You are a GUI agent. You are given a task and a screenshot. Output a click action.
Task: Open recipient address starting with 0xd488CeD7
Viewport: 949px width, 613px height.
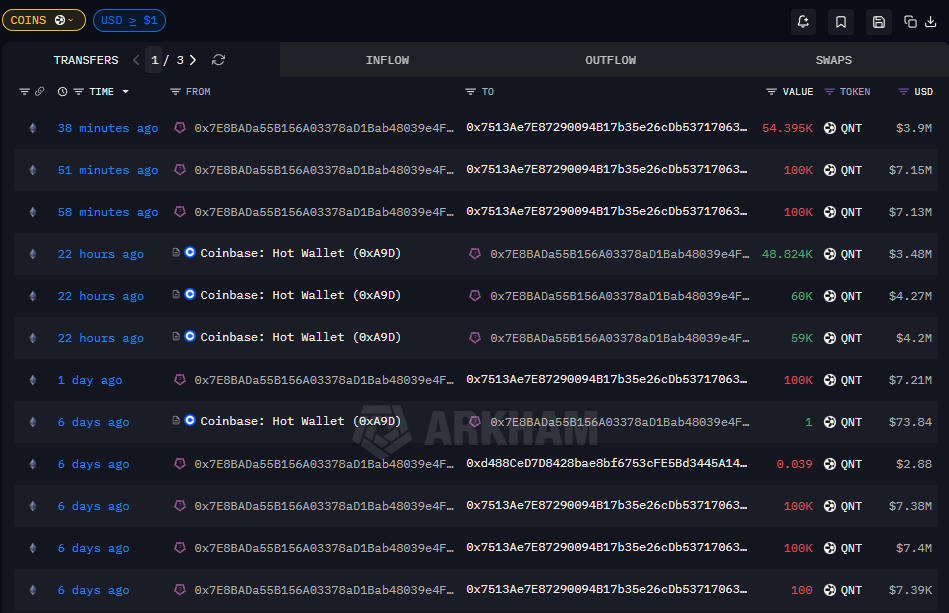(606, 464)
